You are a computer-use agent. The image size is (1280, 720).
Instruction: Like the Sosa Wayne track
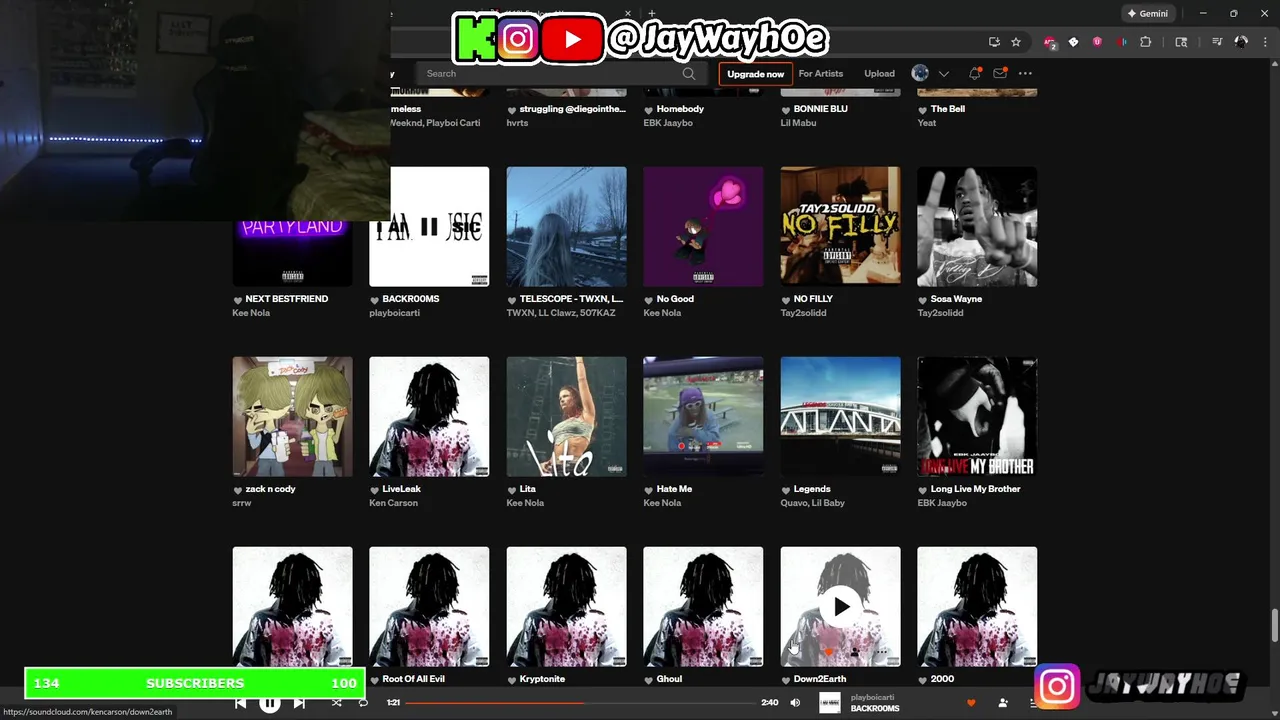pos(922,300)
